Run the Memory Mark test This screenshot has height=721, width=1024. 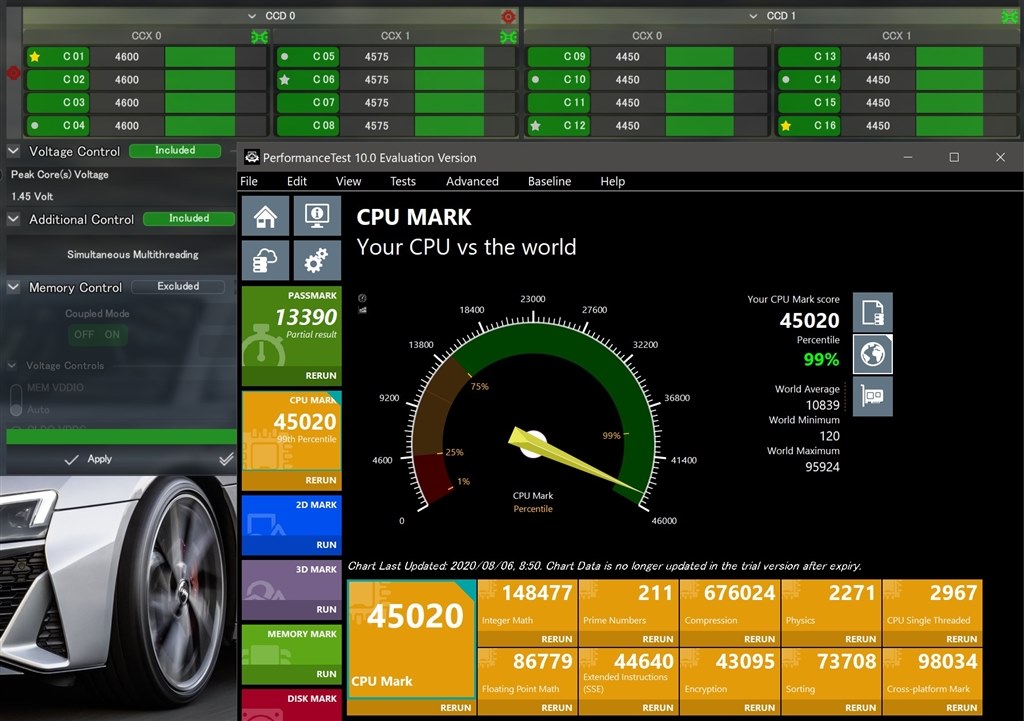[x=327, y=674]
